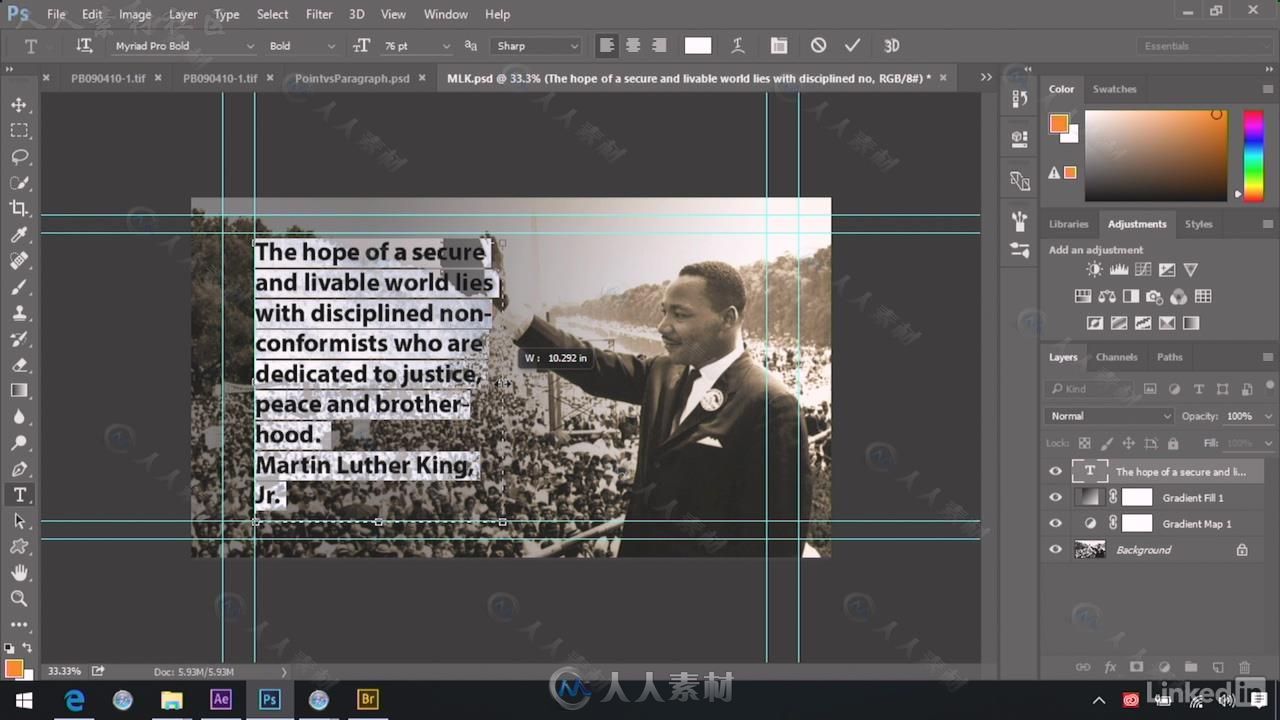Select the Crop tool
This screenshot has width=1280, height=720.
pos(19,209)
